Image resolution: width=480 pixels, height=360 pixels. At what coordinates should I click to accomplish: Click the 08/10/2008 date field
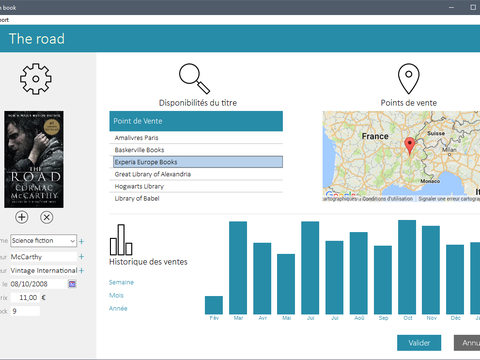pyautogui.click(x=39, y=284)
